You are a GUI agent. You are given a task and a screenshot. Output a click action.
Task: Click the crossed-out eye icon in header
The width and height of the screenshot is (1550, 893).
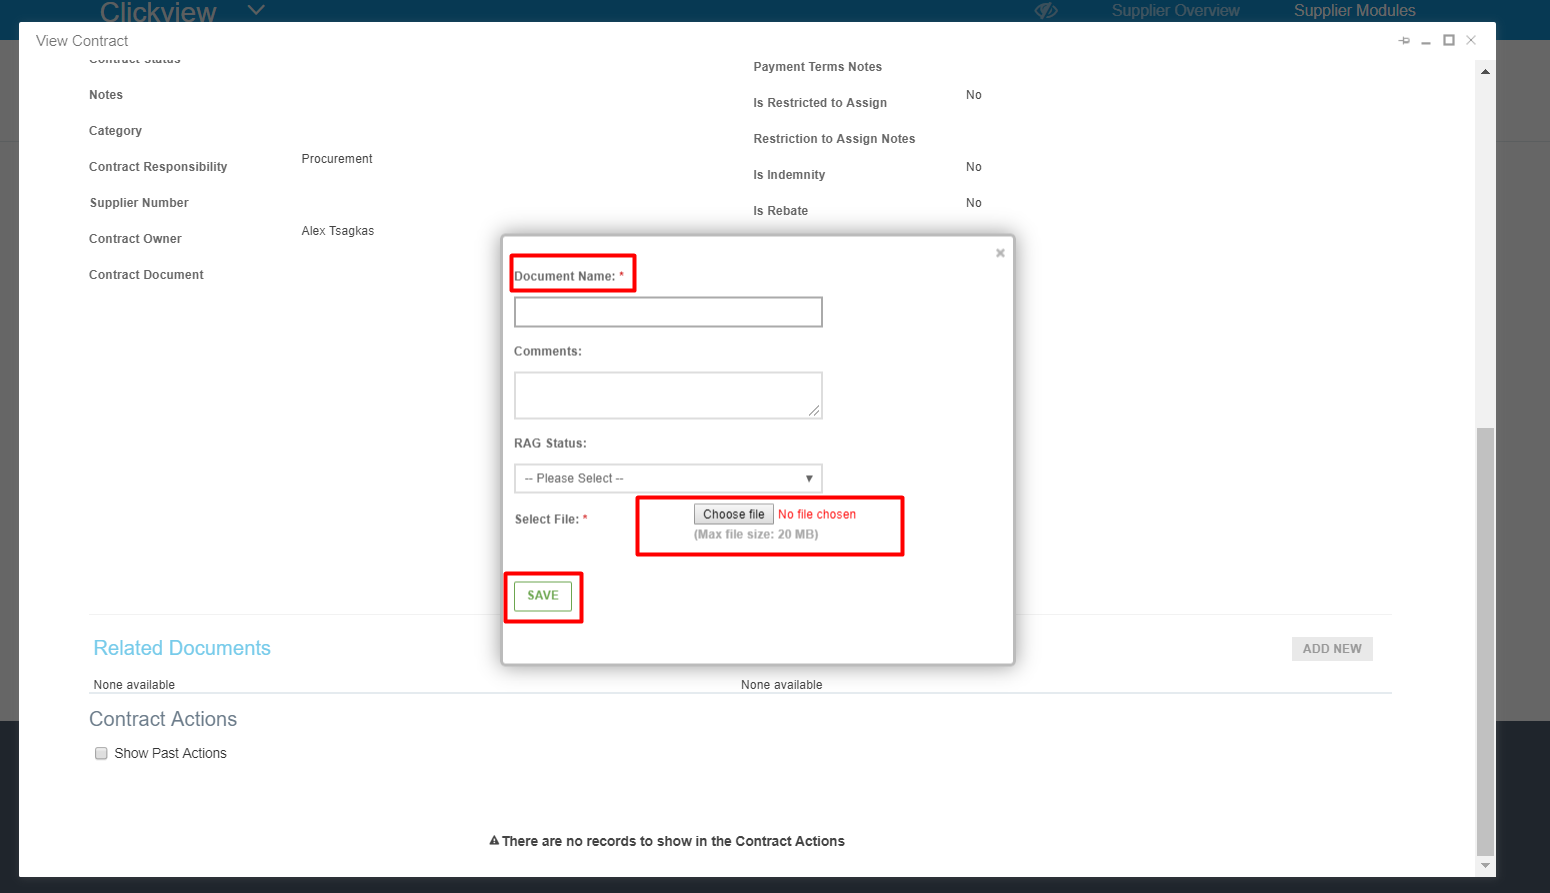(1046, 11)
